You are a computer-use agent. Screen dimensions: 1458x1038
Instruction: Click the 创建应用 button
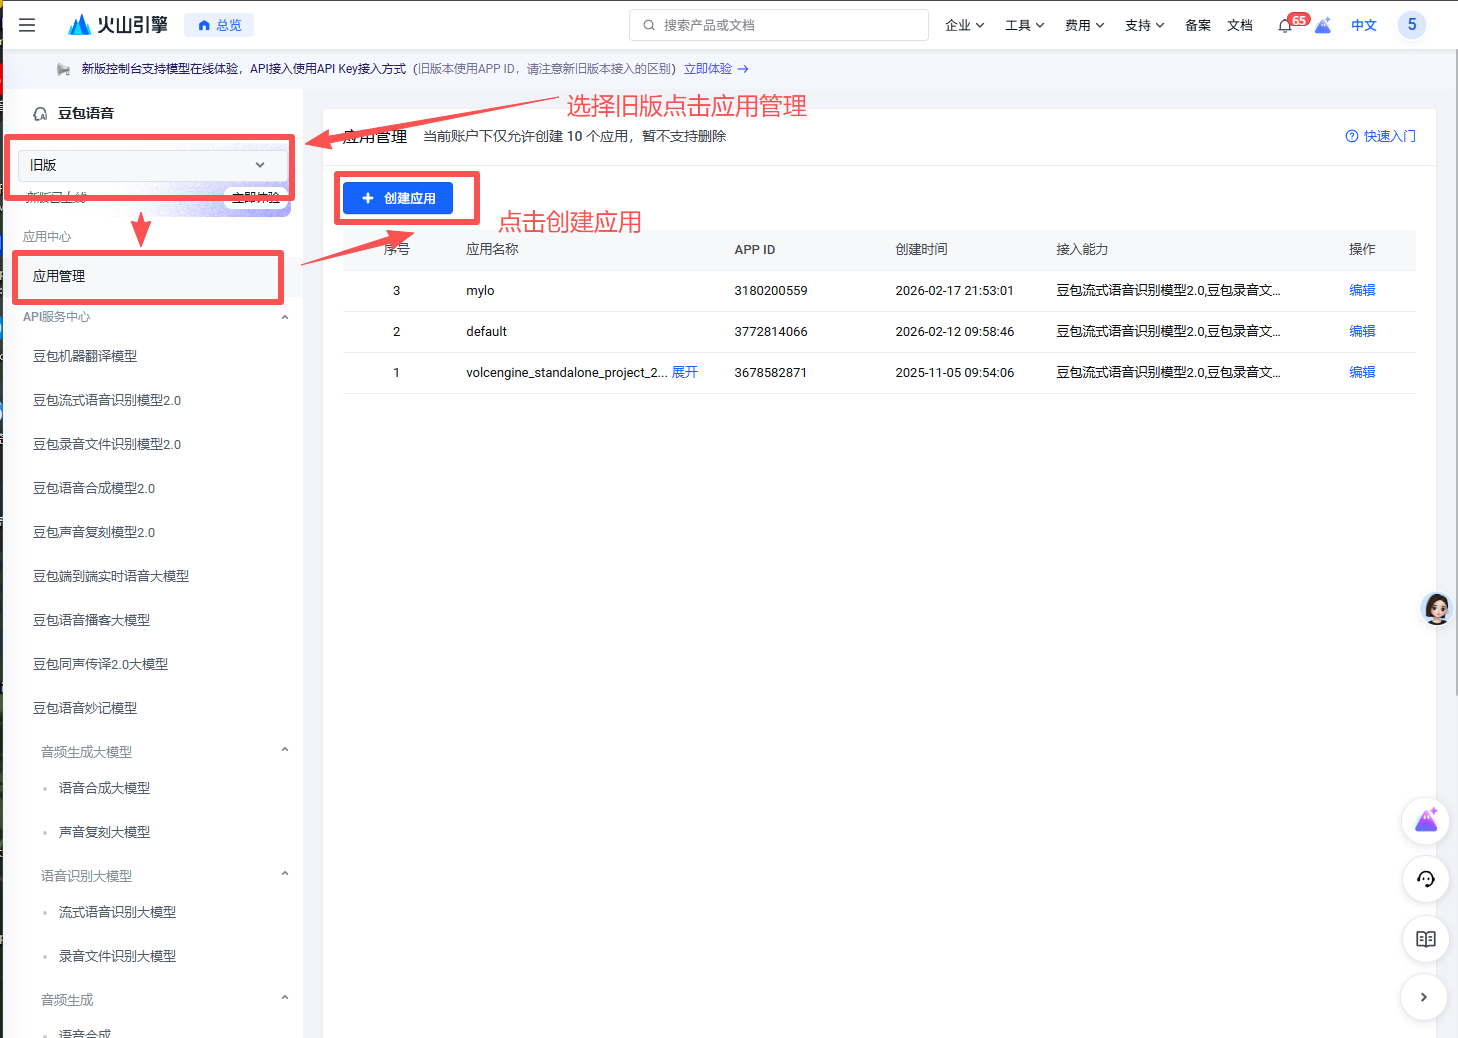pyautogui.click(x=398, y=198)
